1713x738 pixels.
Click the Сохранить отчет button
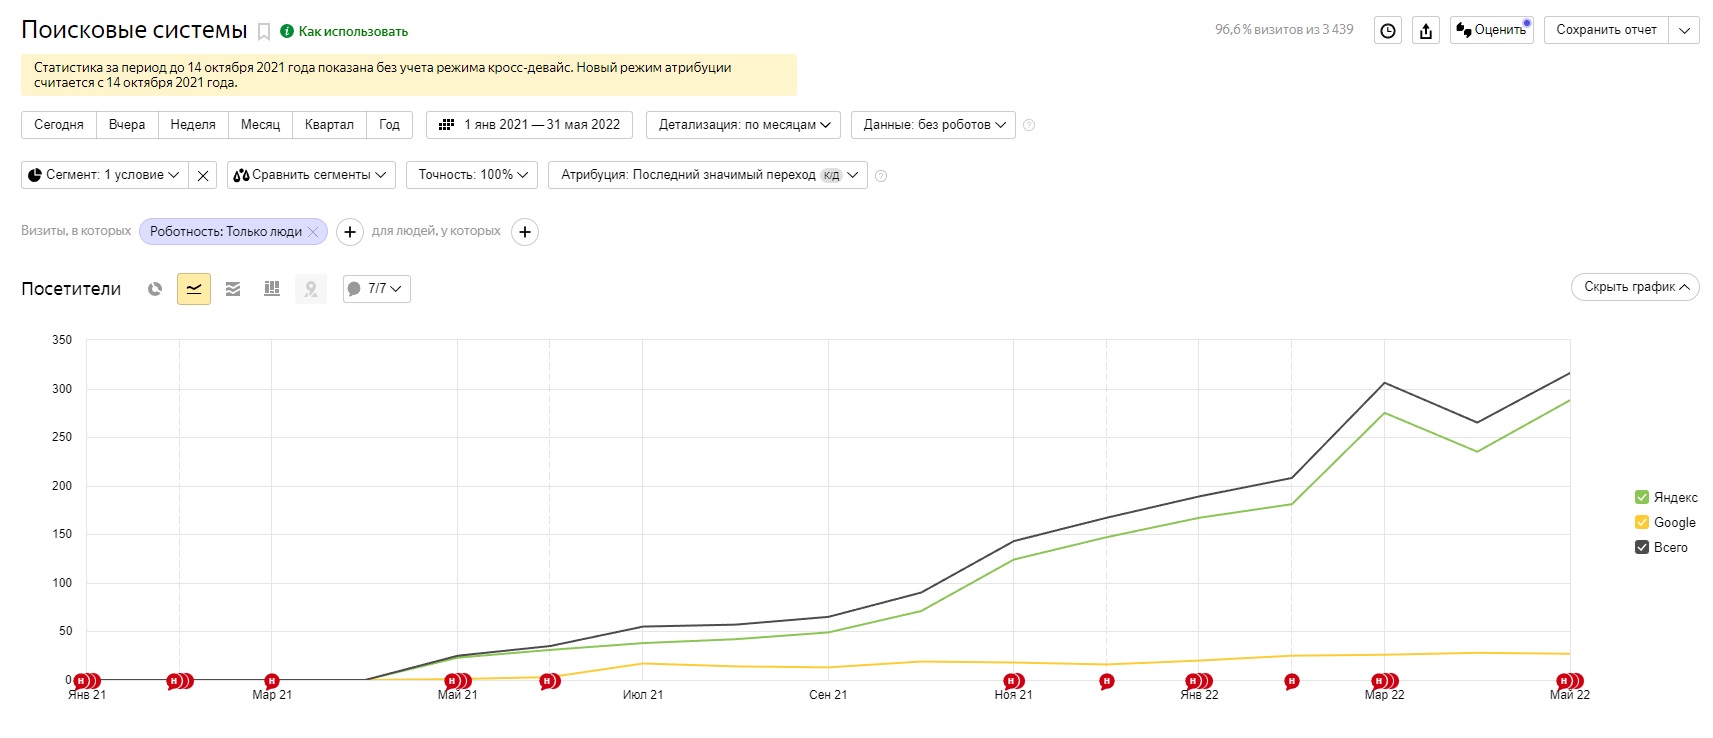point(1606,30)
